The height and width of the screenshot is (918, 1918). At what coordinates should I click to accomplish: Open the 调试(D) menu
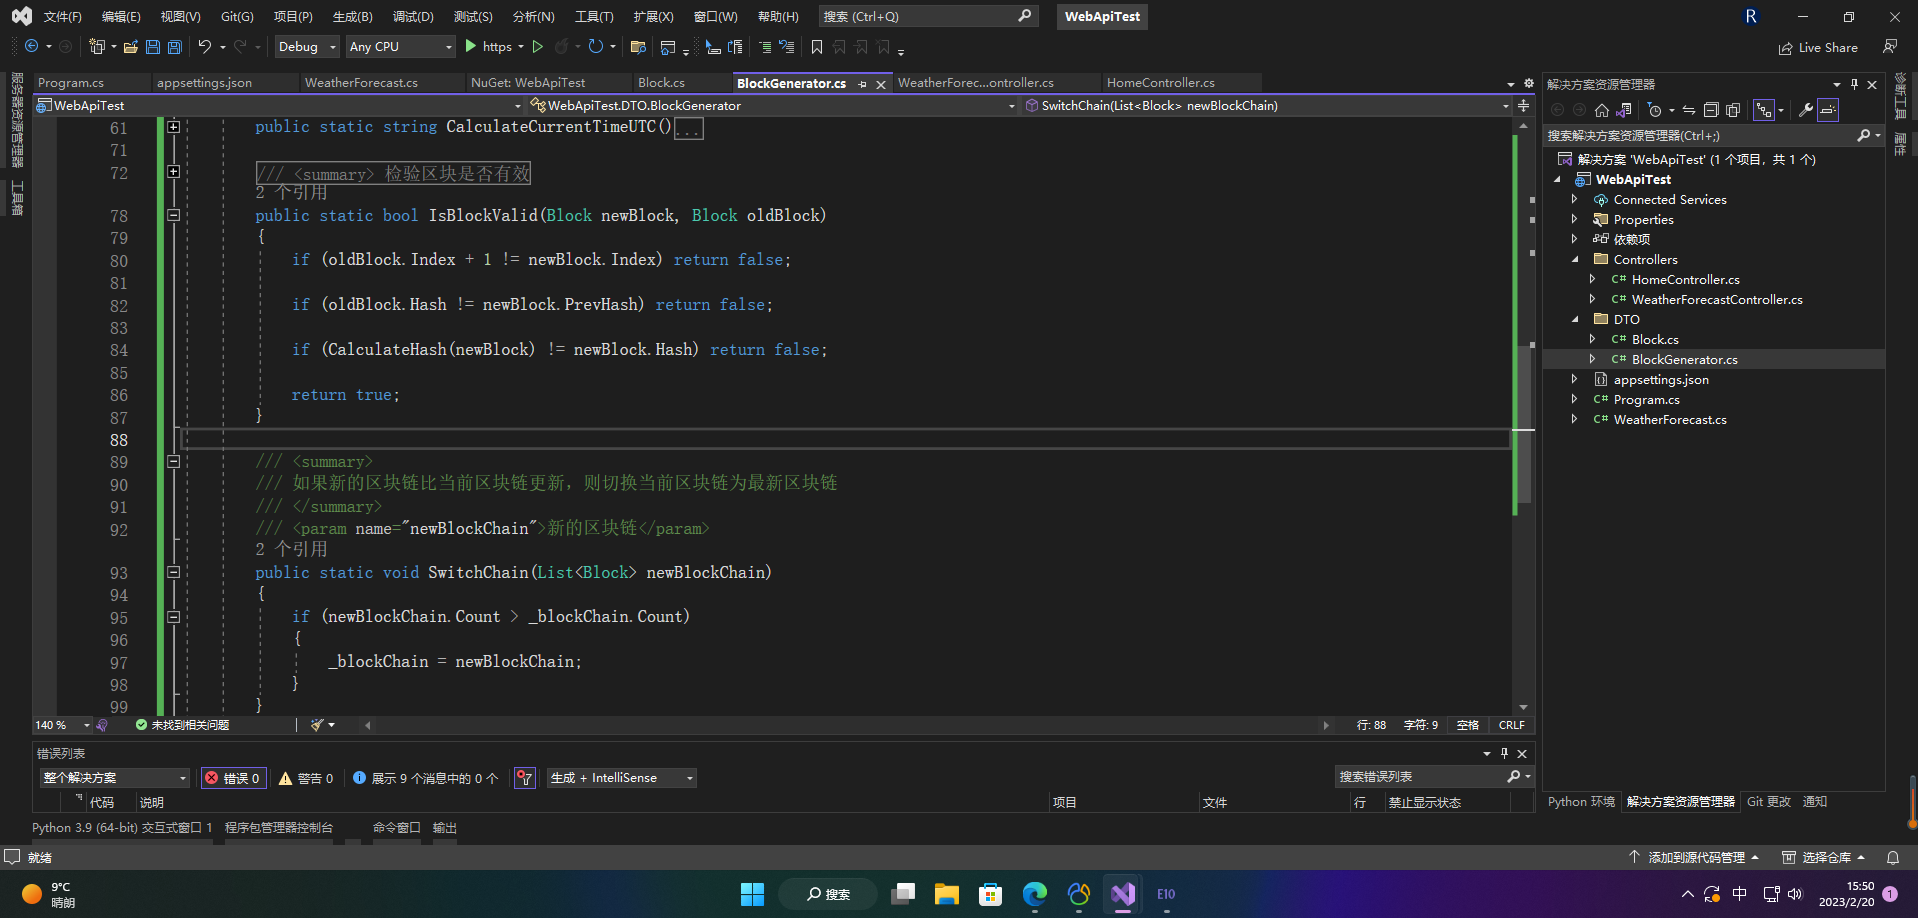point(413,16)
